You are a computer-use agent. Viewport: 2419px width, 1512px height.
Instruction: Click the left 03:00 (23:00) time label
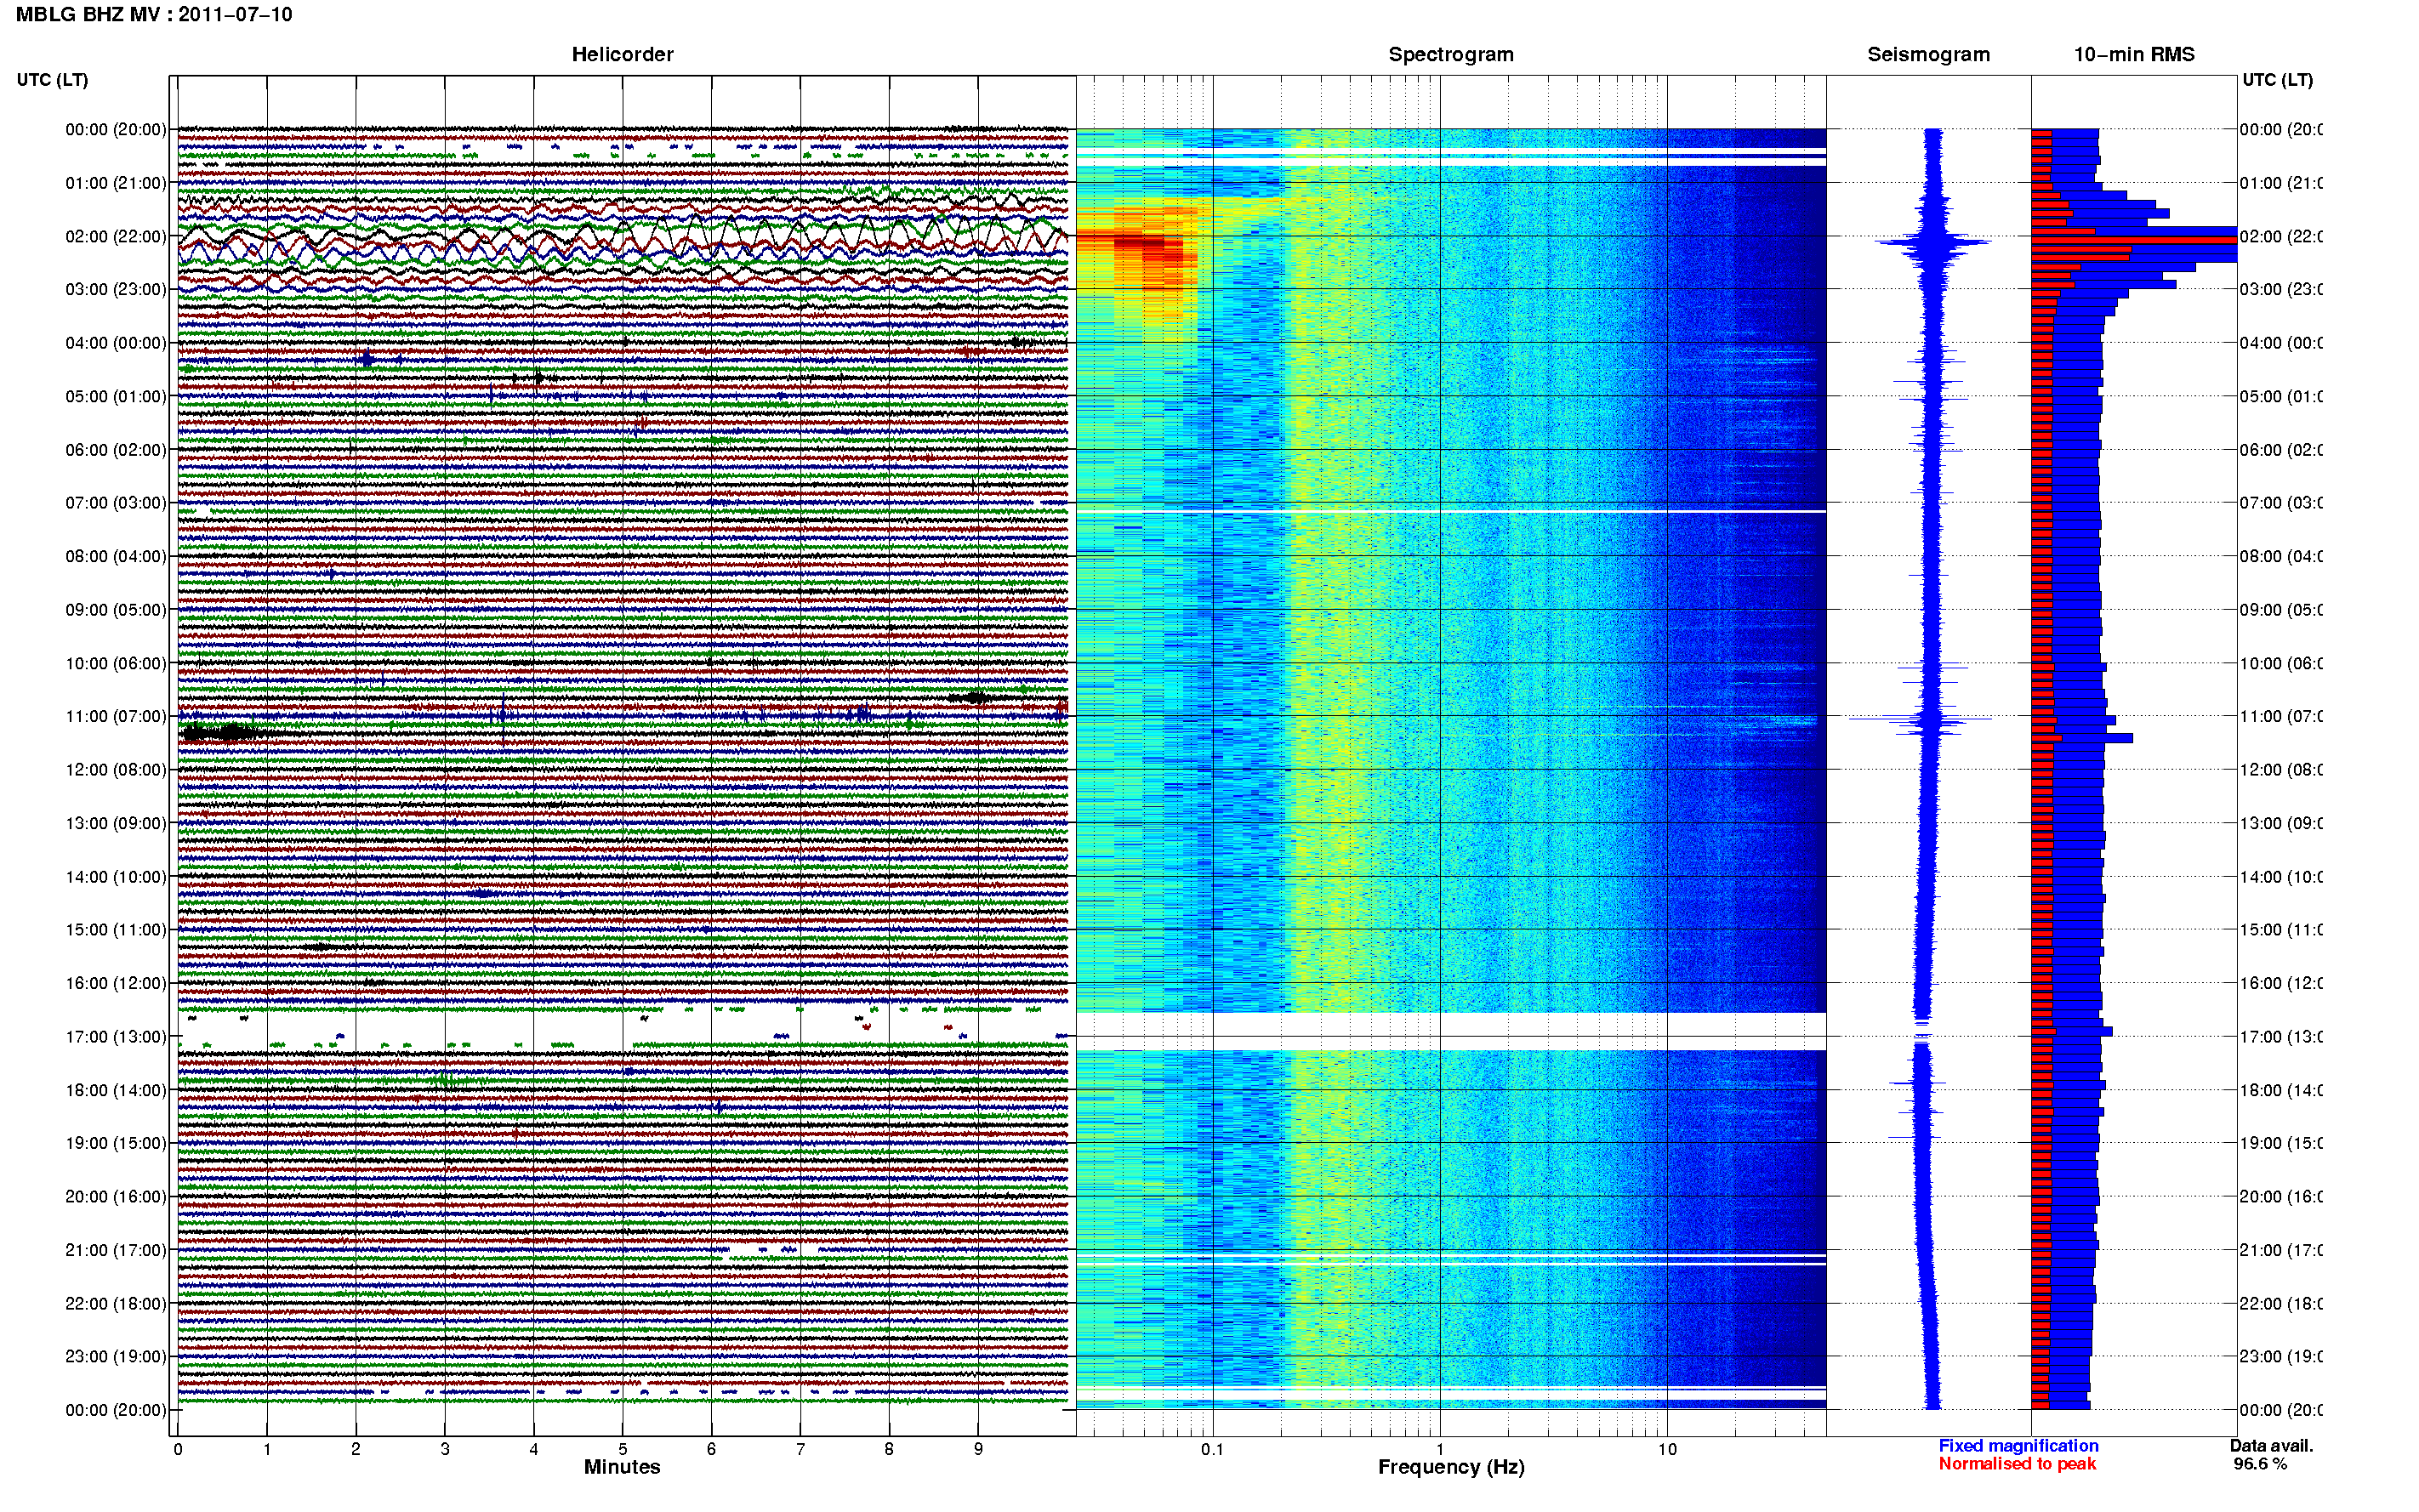[116, 289]
